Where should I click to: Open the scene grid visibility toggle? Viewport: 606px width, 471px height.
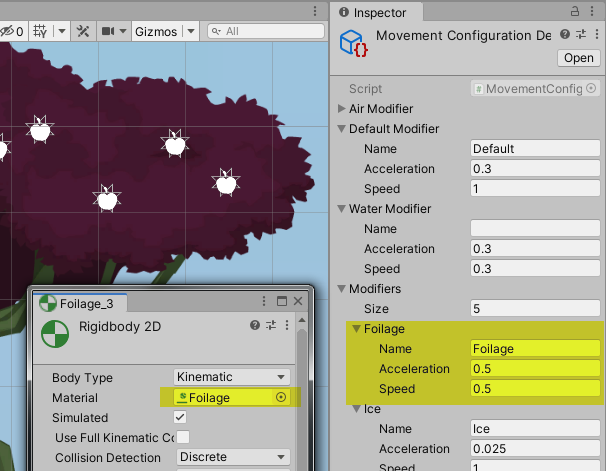[x=41, y=31]
